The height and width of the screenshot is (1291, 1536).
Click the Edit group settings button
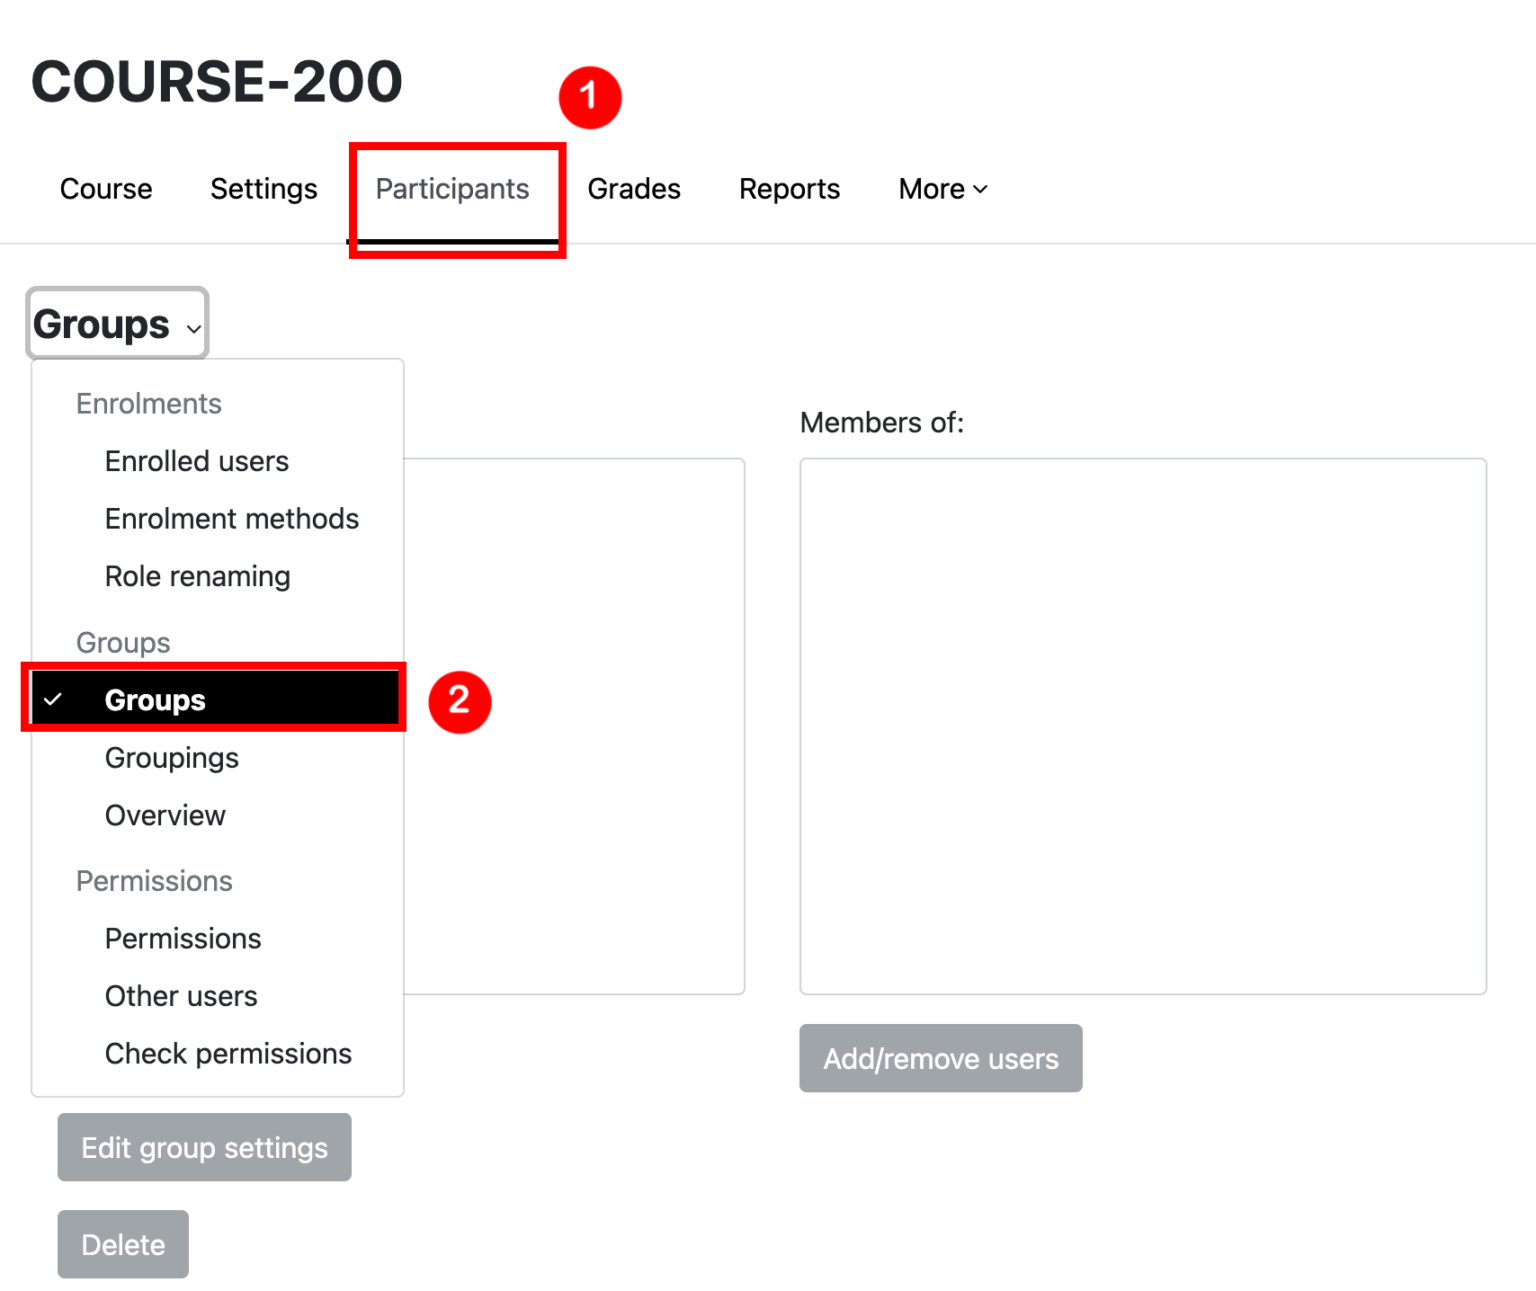204,1147
